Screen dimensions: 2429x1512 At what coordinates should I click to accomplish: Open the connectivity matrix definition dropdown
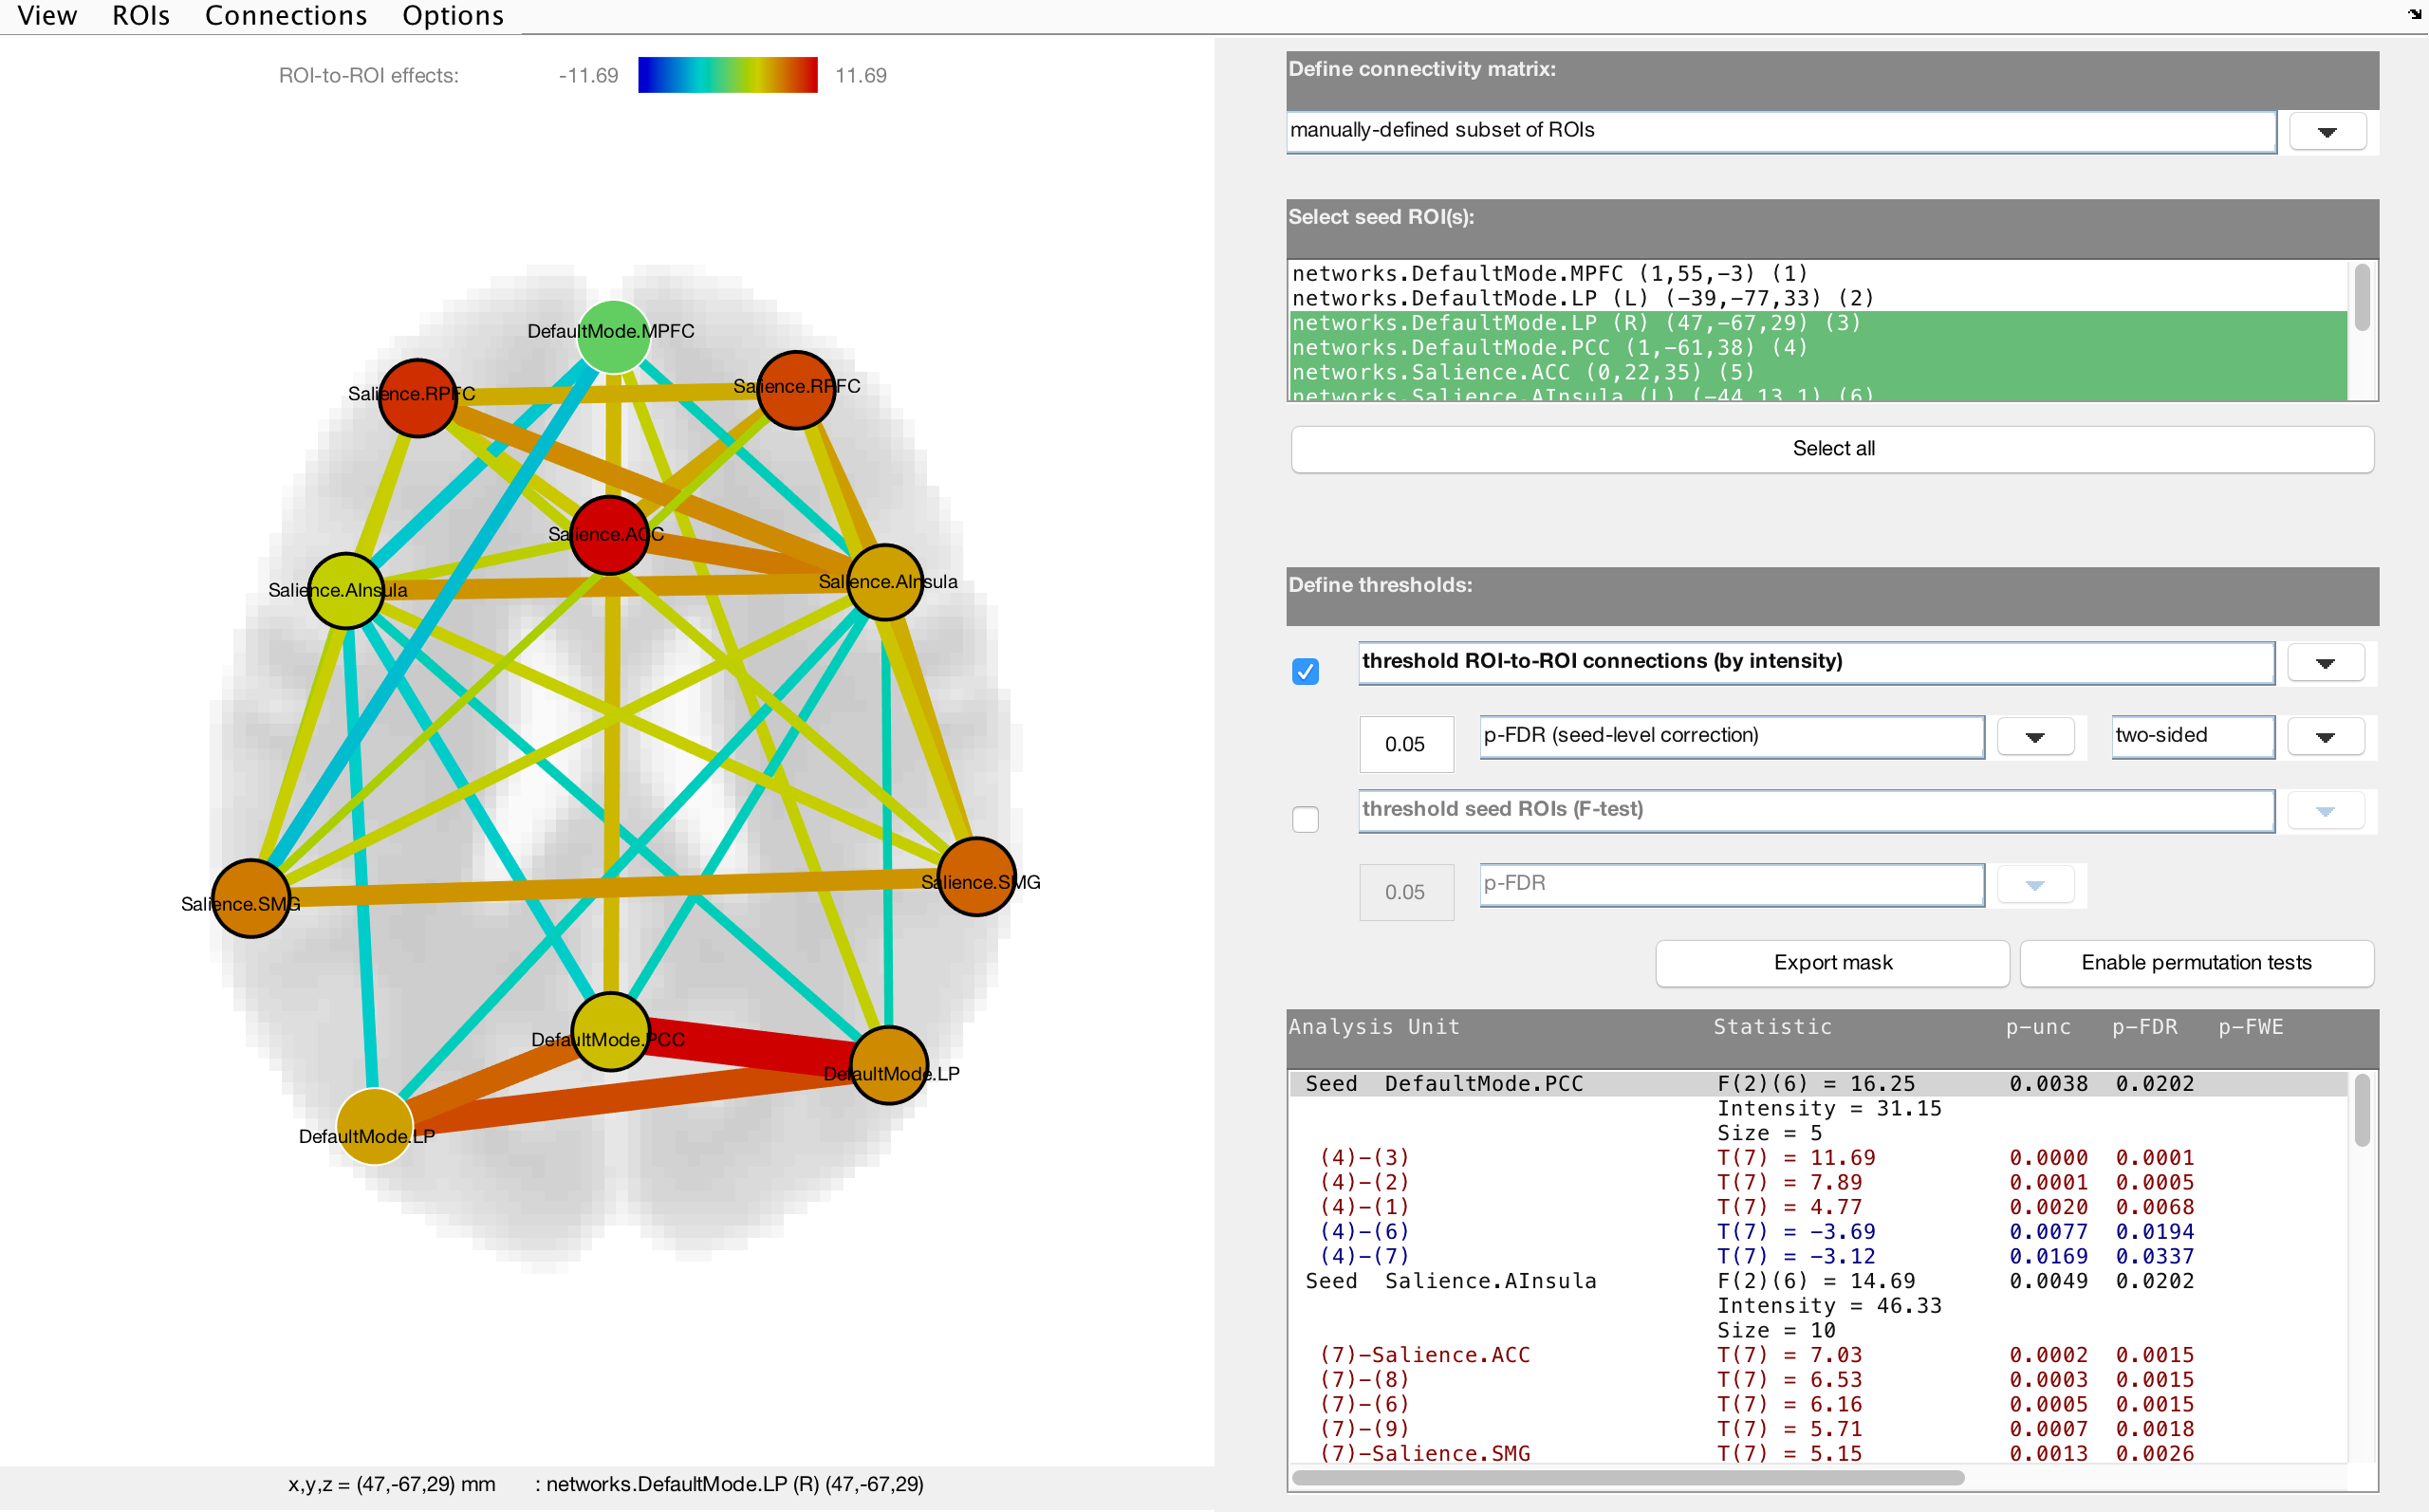point(2327,130)
